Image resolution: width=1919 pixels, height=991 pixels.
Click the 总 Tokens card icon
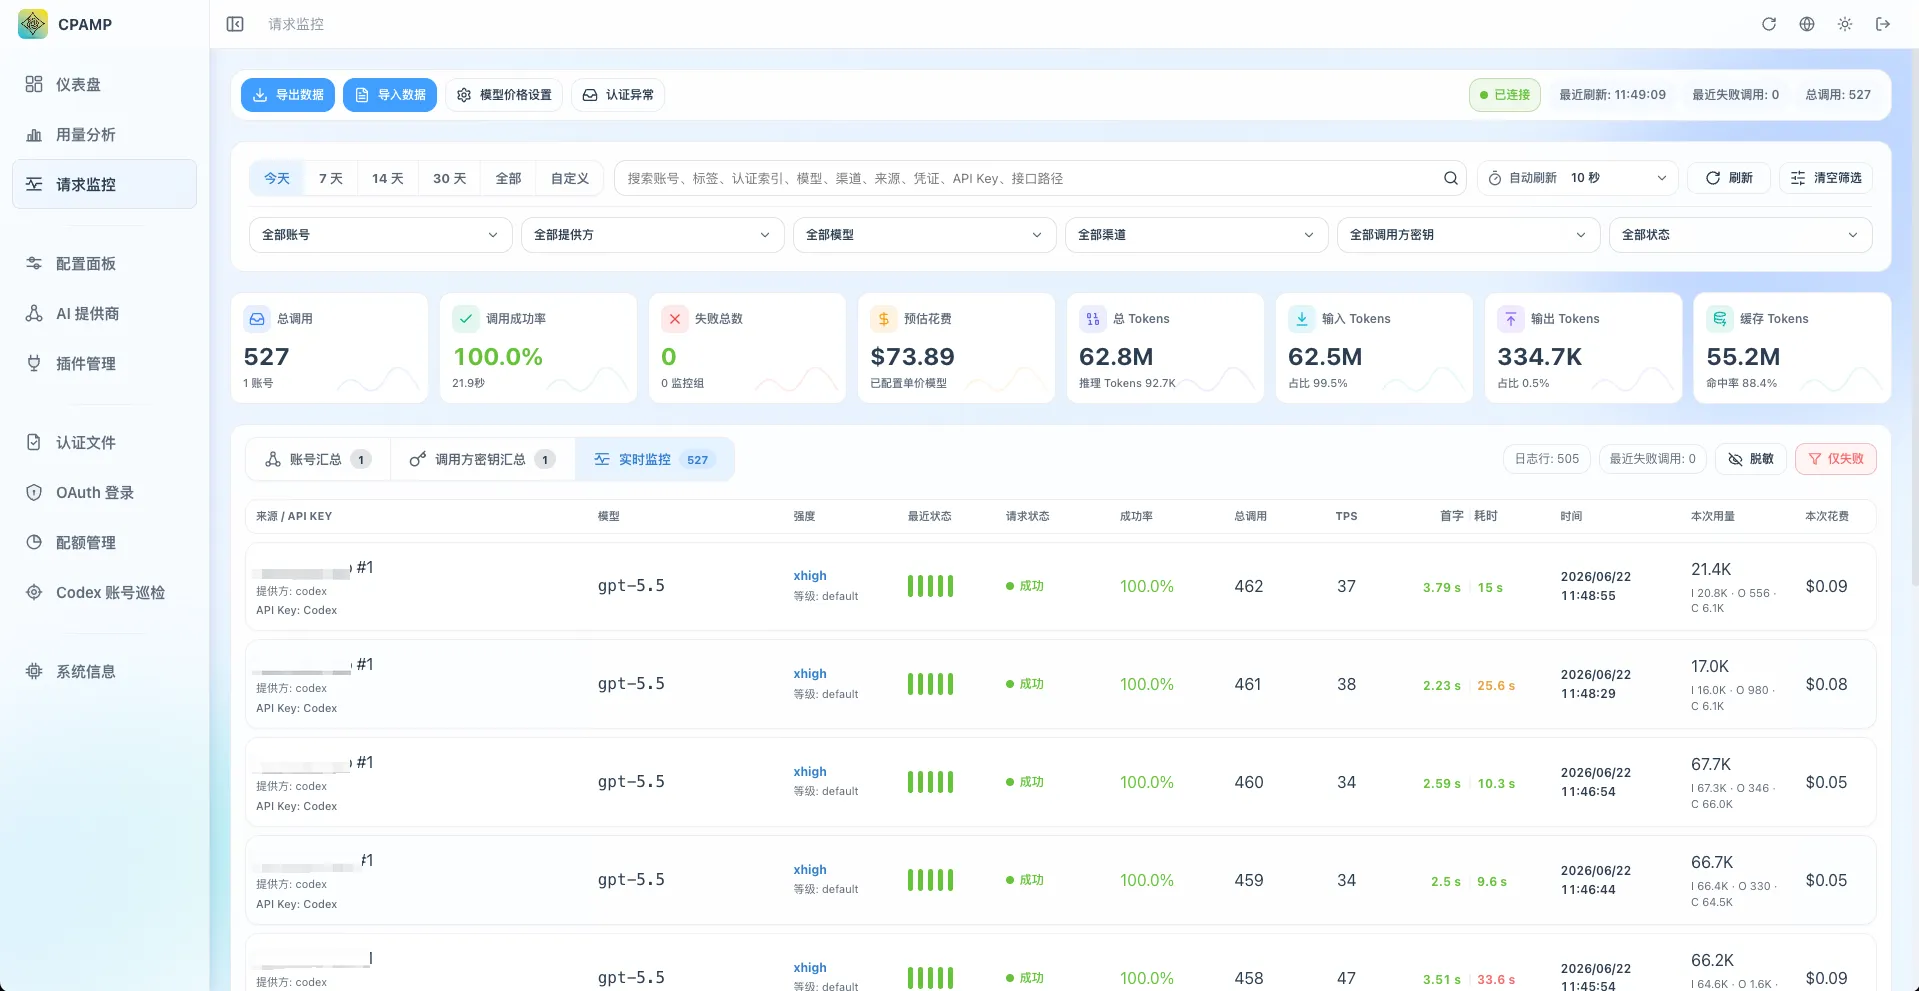pyautogui.click(x=1093, y=319)
